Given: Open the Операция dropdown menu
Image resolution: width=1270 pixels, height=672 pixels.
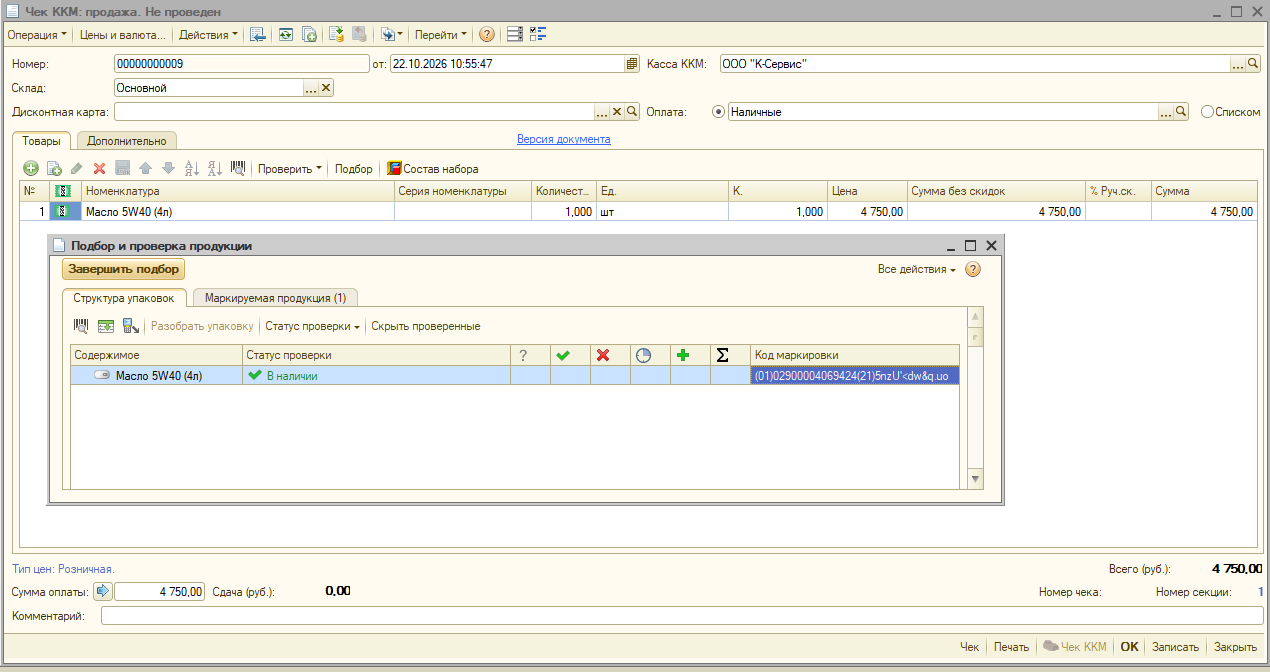Looking at the screenshot, I should 38,34.
